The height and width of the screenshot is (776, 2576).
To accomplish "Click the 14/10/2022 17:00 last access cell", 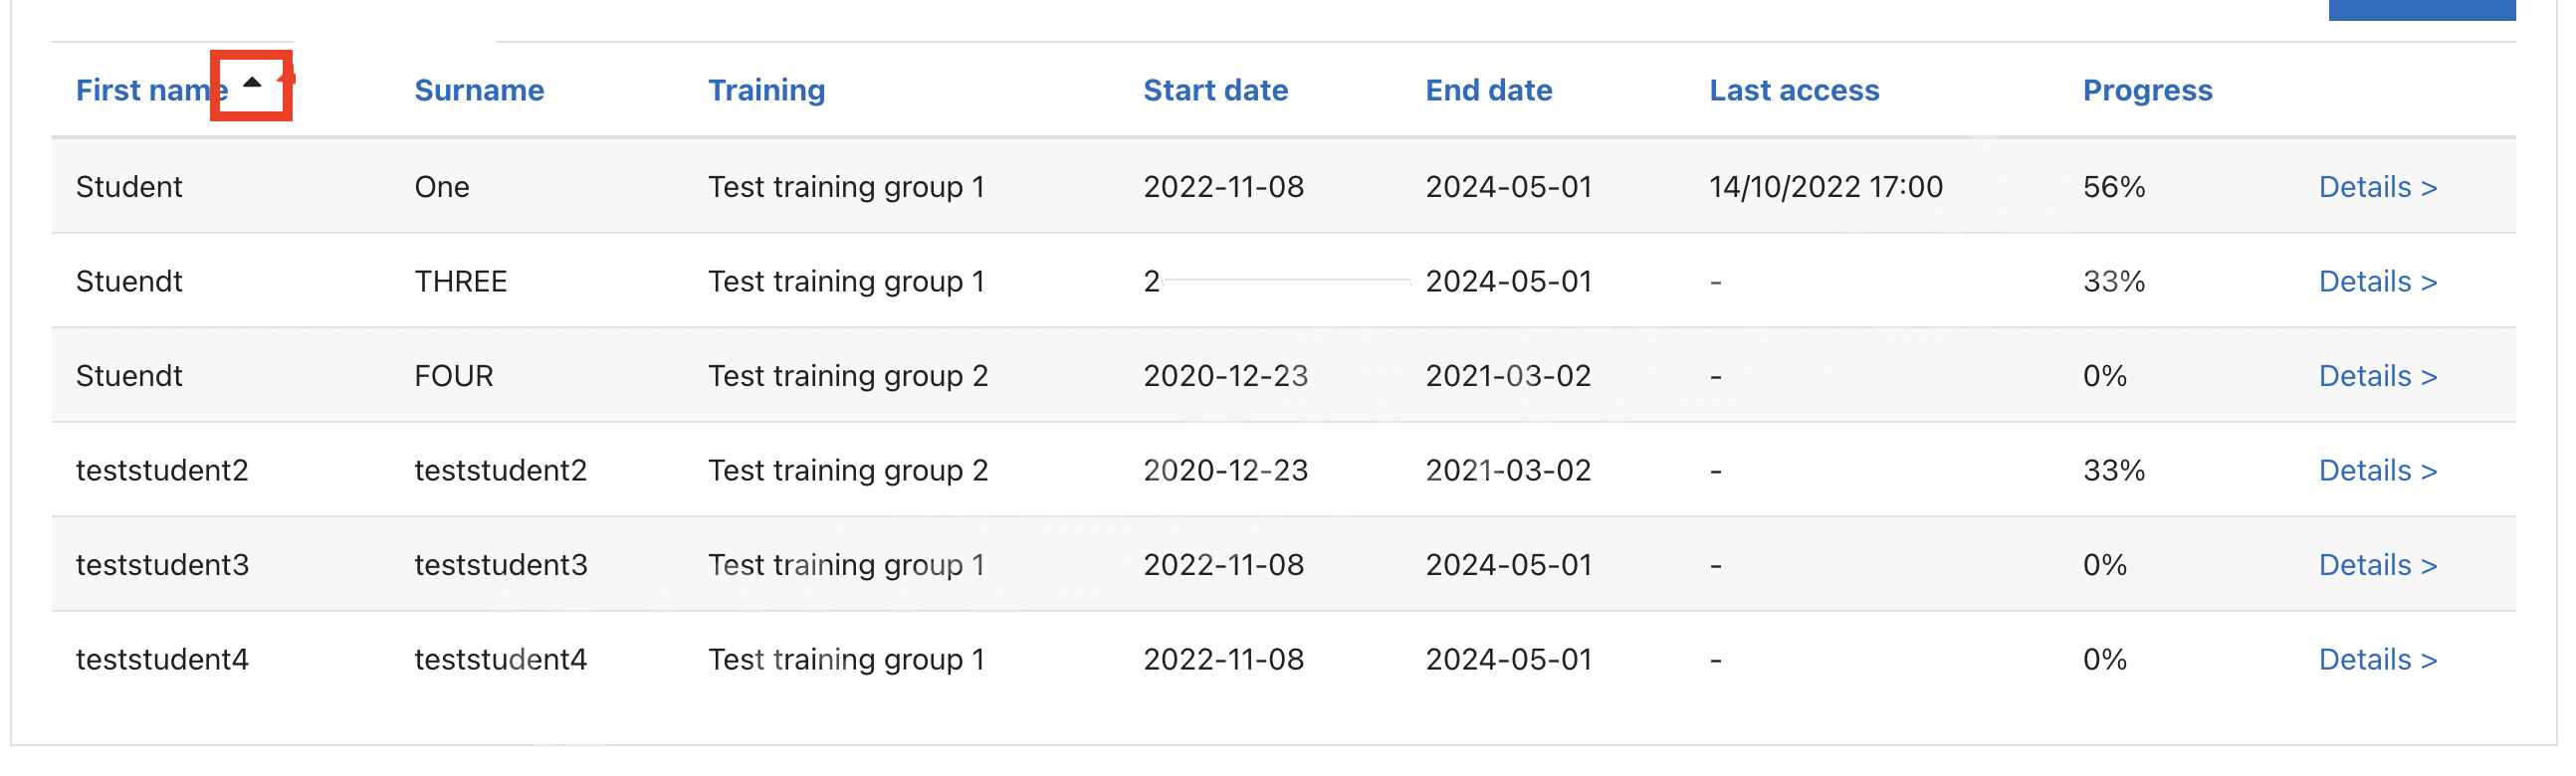I will click(x=1825, y=187).
